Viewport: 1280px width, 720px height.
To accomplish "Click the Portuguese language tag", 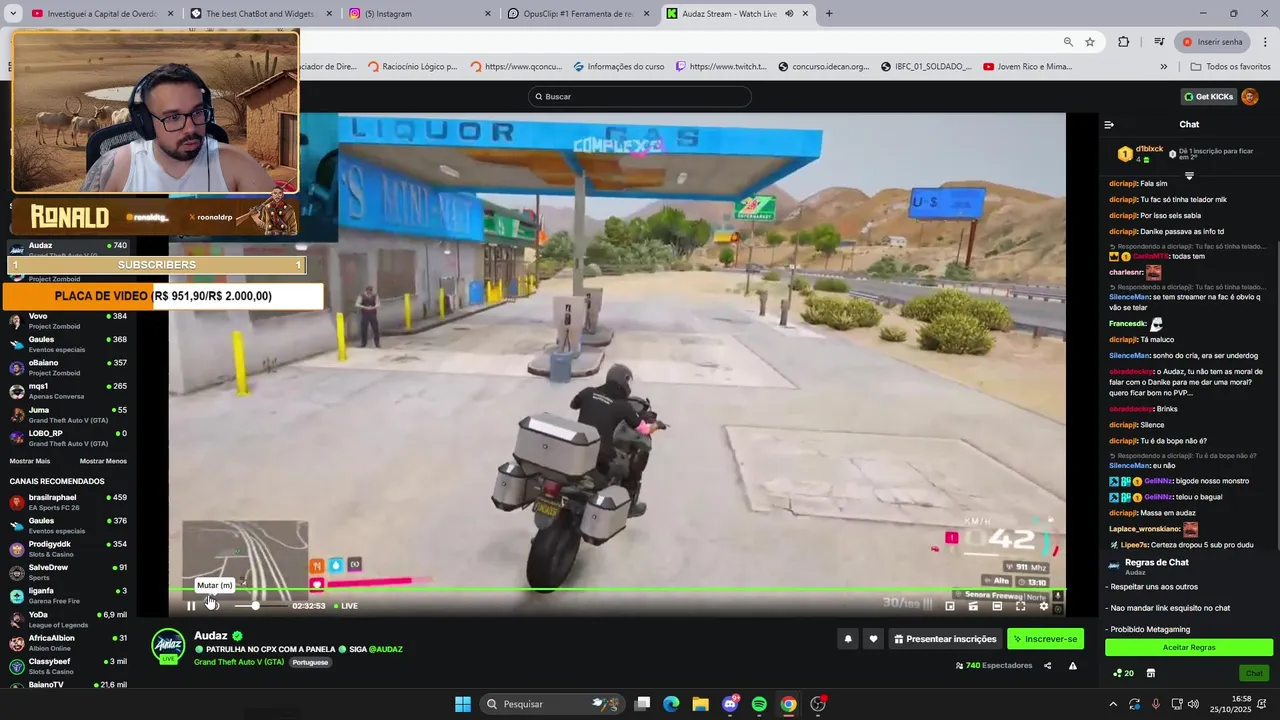I will 310,662.
